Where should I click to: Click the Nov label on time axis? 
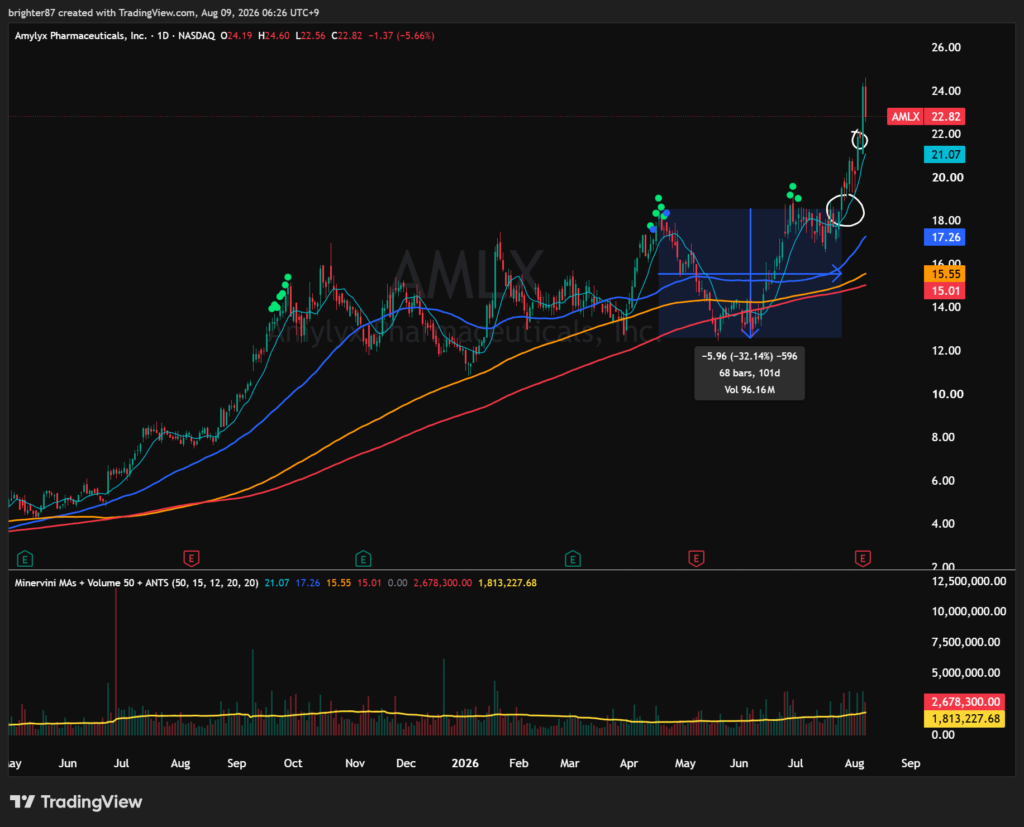click(x=355, y=763)
